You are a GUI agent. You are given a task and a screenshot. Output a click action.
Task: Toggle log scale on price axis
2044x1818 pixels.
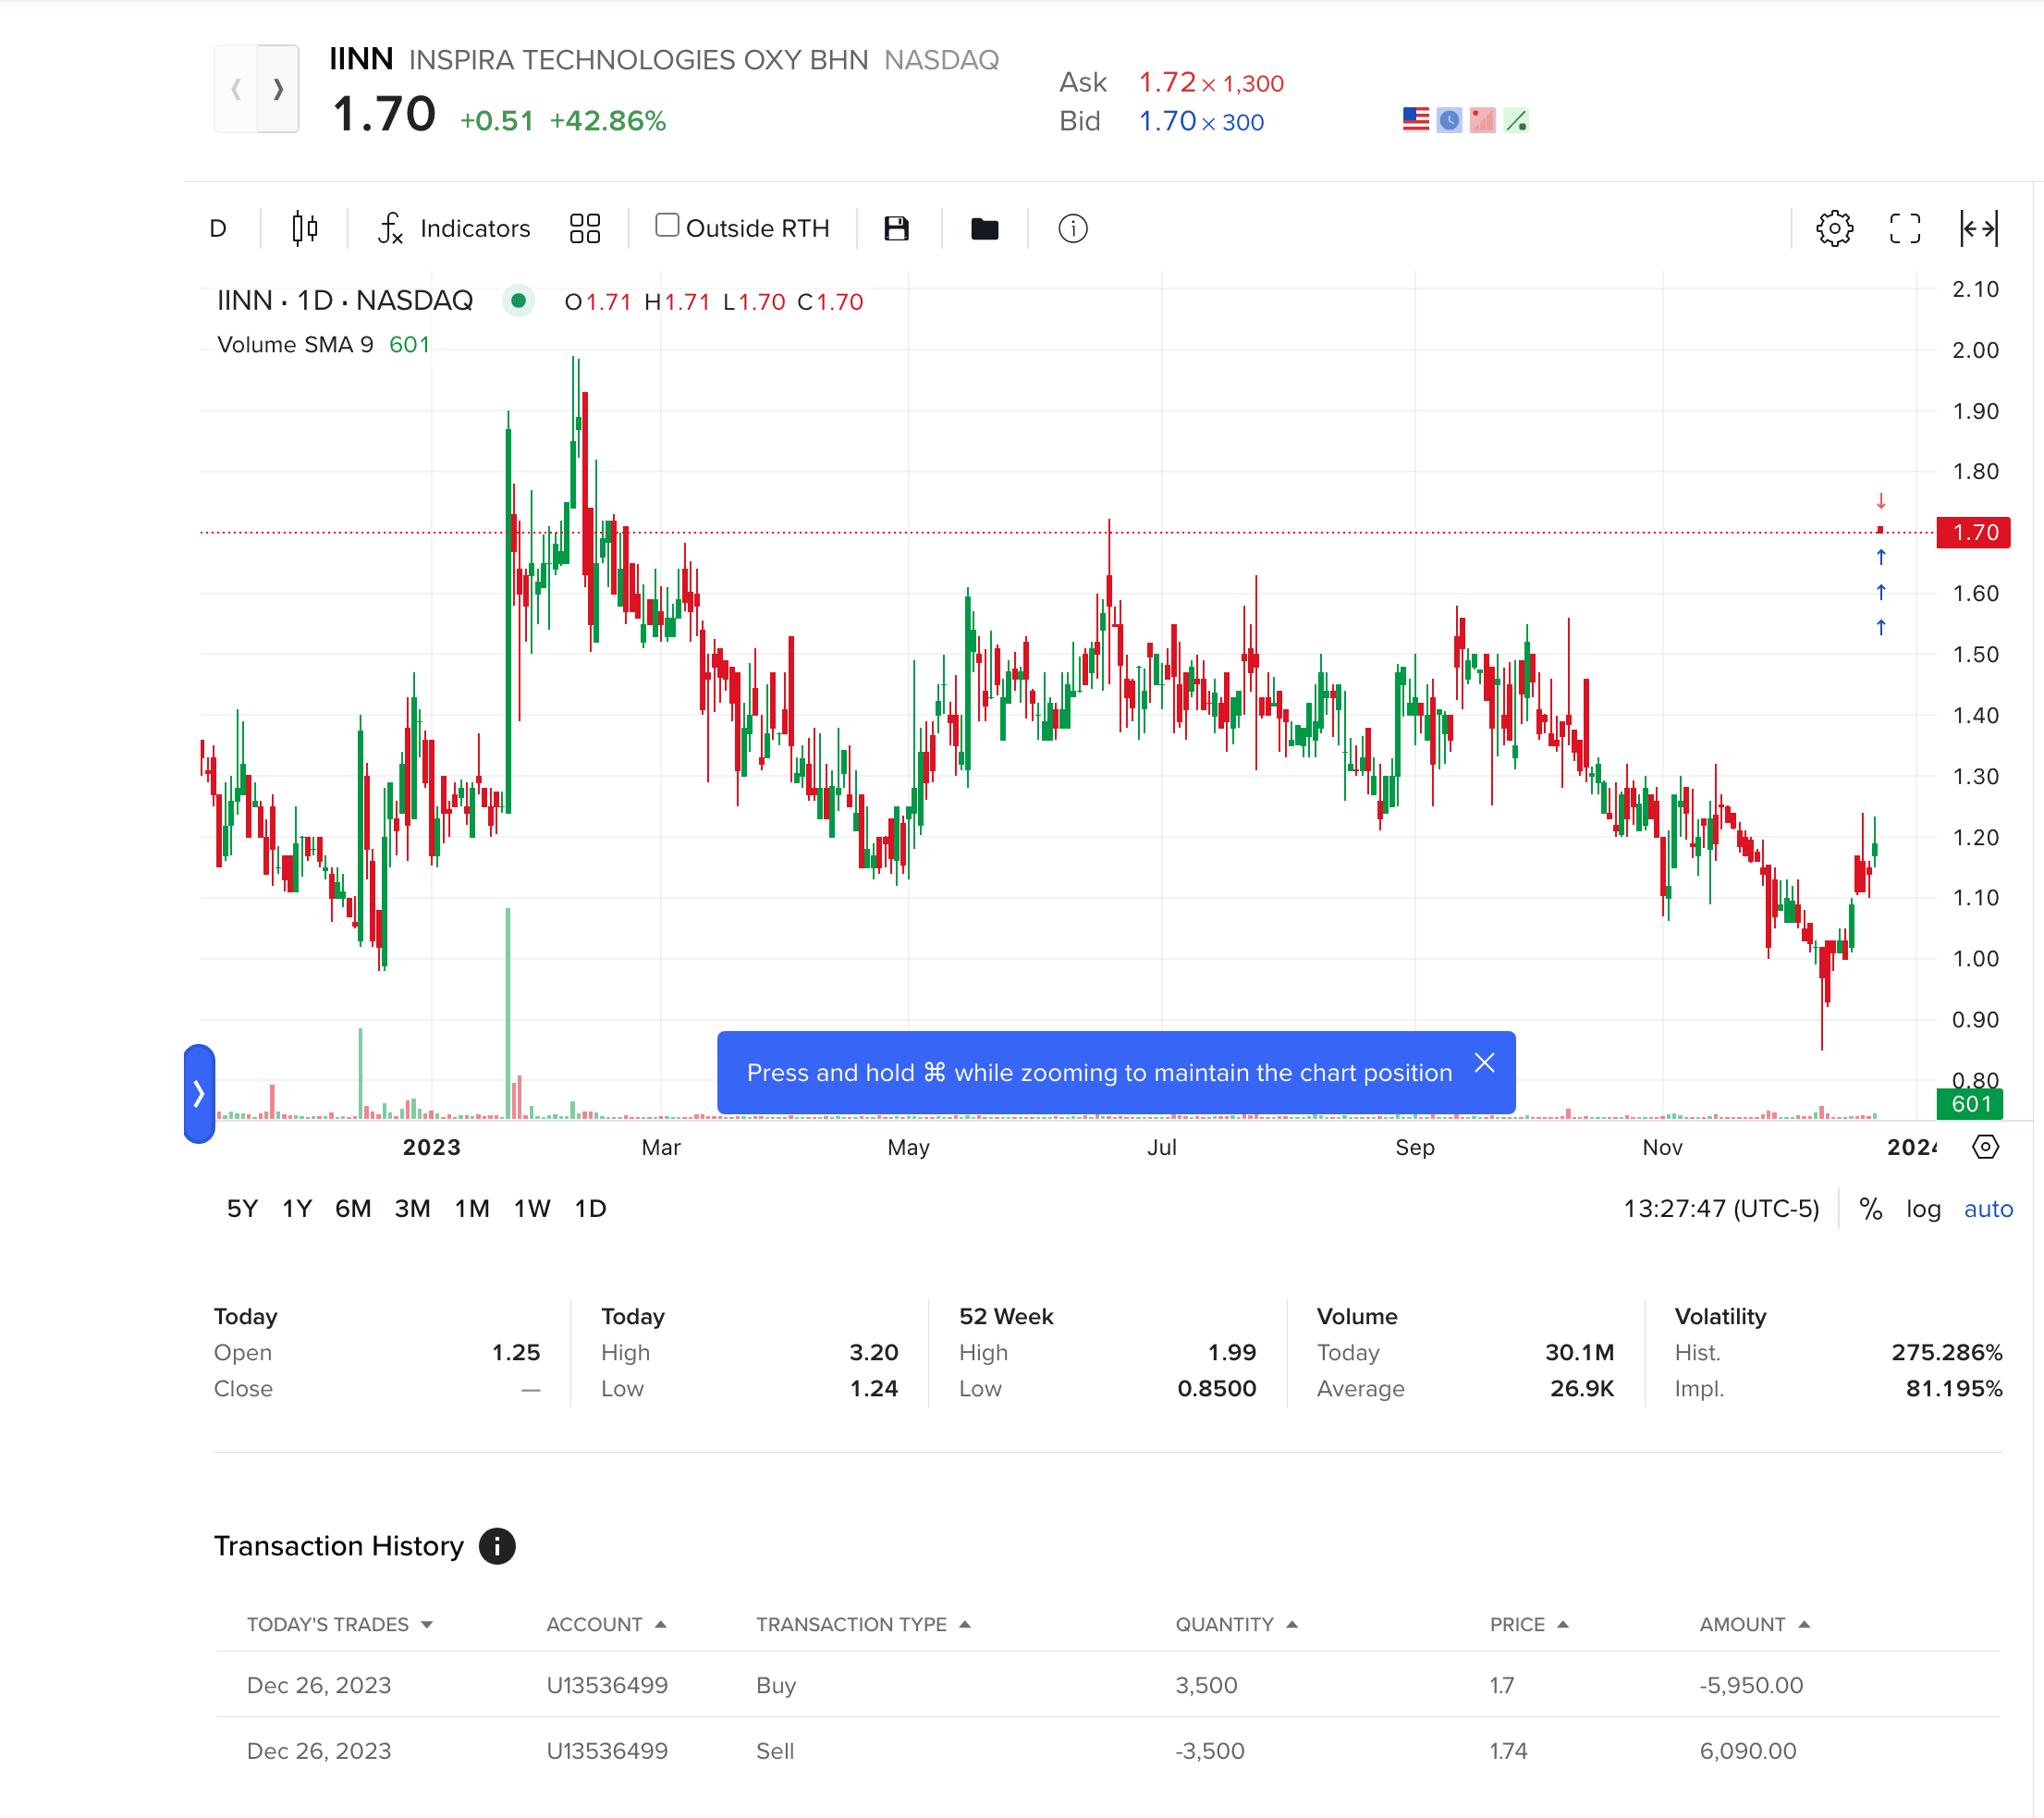click(1922, 1208)
